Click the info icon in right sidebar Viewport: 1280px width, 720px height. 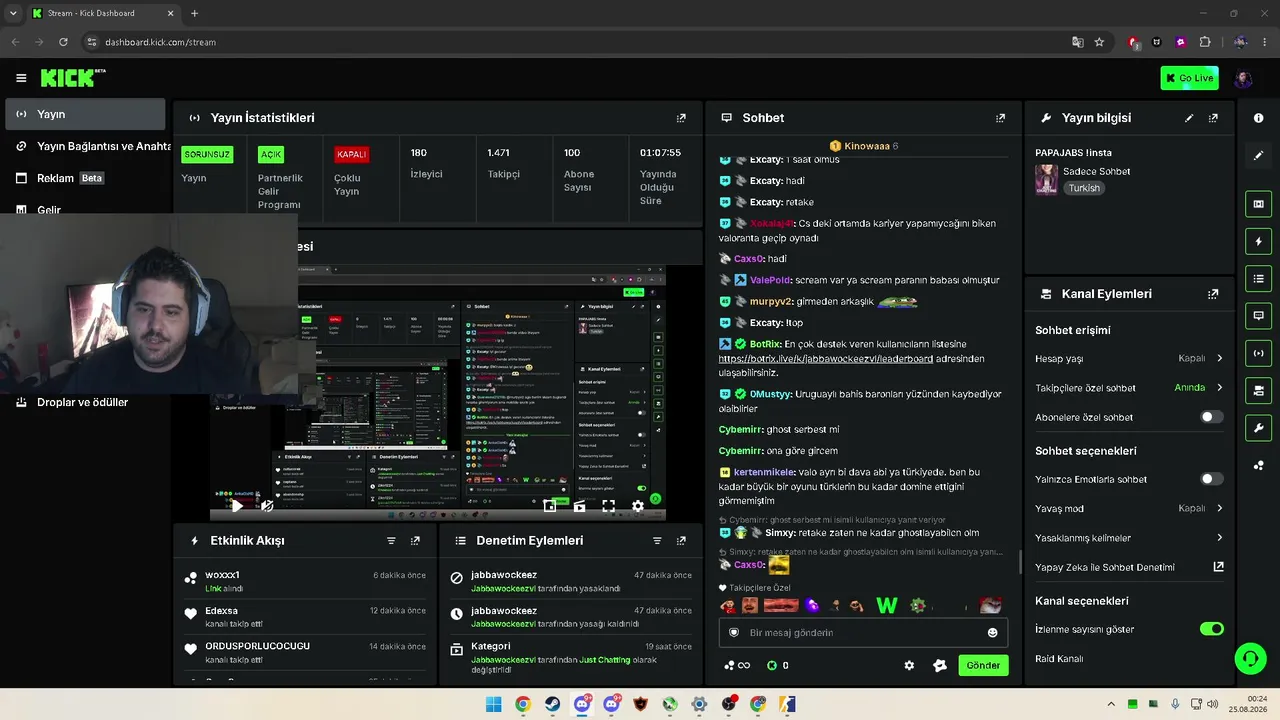1258,118
